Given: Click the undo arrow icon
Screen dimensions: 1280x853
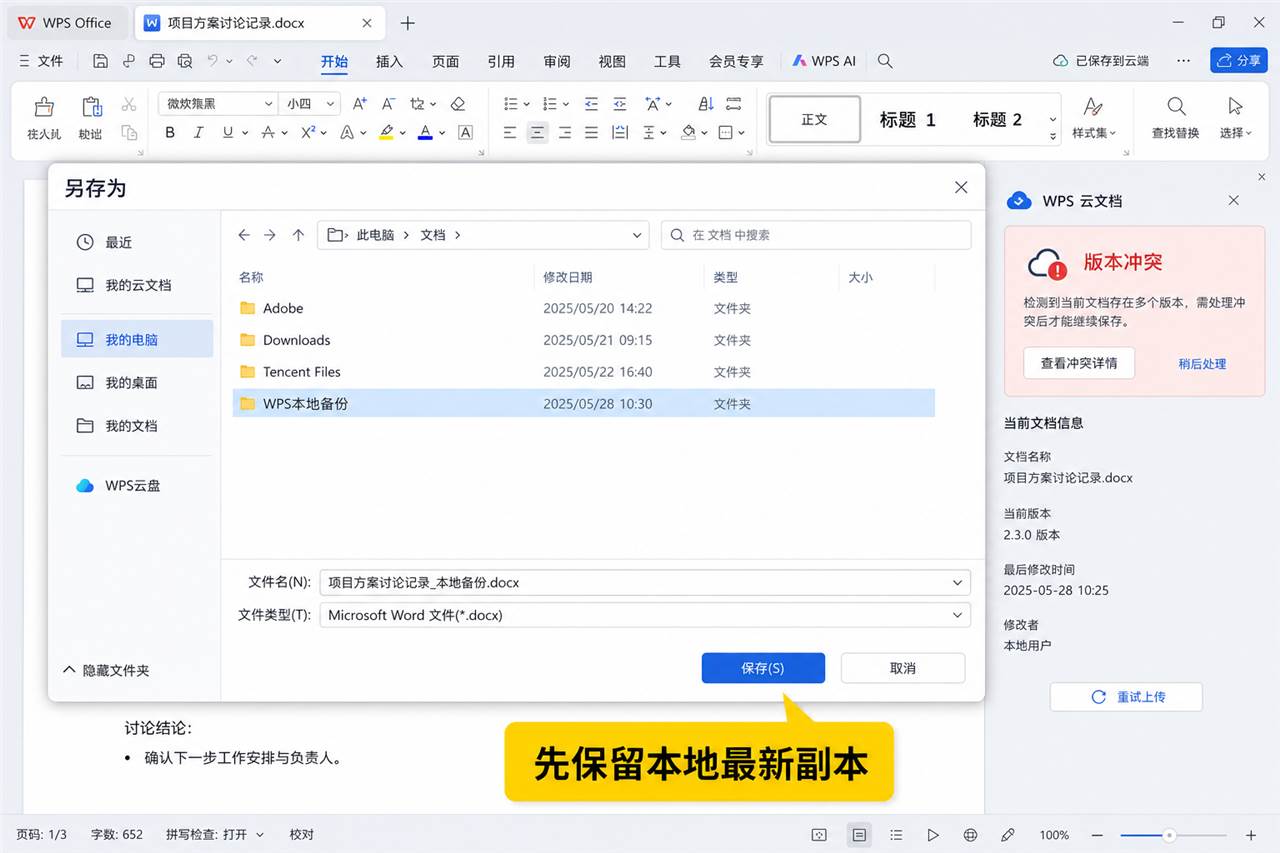Looking at the screenshot, I should 213,61.
